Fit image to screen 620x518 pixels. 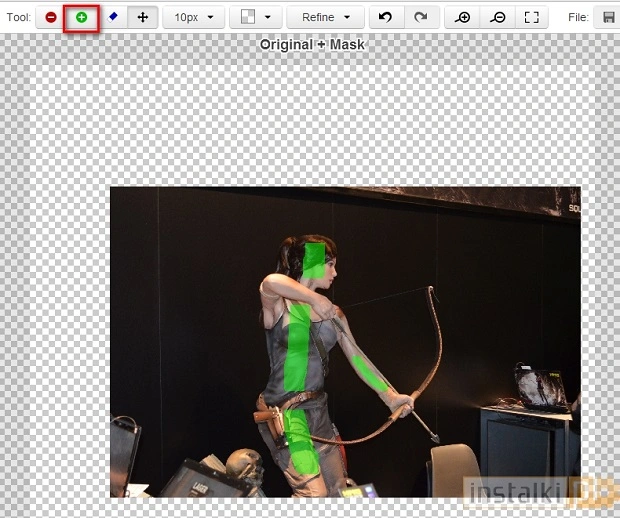tap(532, 17)
